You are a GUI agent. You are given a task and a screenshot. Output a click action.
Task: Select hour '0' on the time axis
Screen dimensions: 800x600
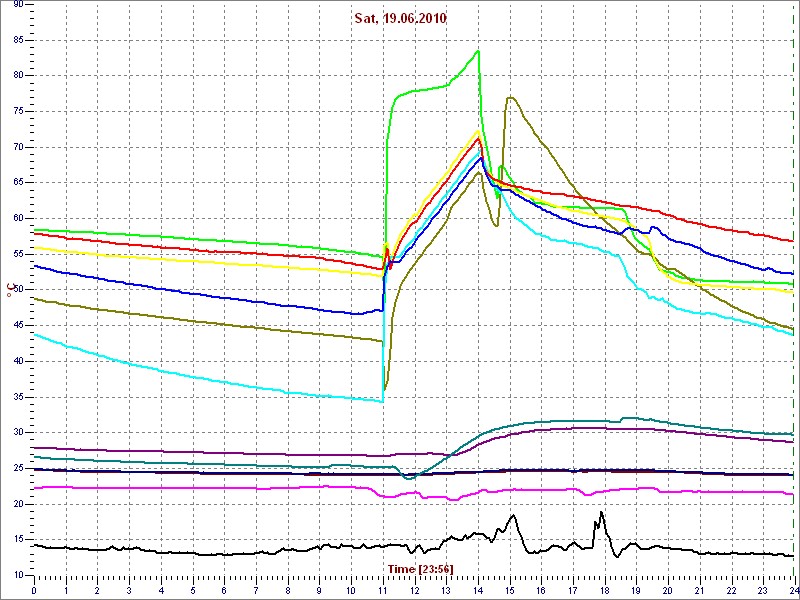pyautogui.click(x=34, y=590)
